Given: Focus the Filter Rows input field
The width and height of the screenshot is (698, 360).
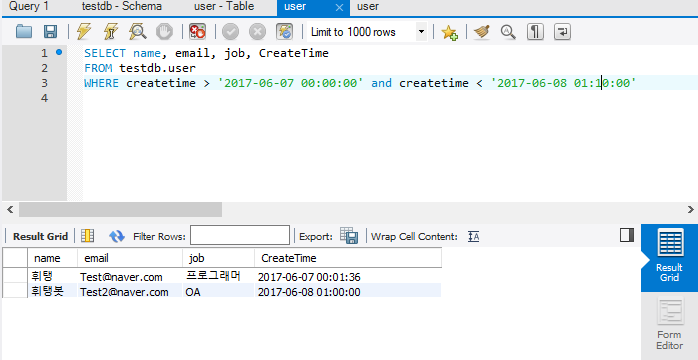Looking at the screenshot, I should click(x=240, y=235).
